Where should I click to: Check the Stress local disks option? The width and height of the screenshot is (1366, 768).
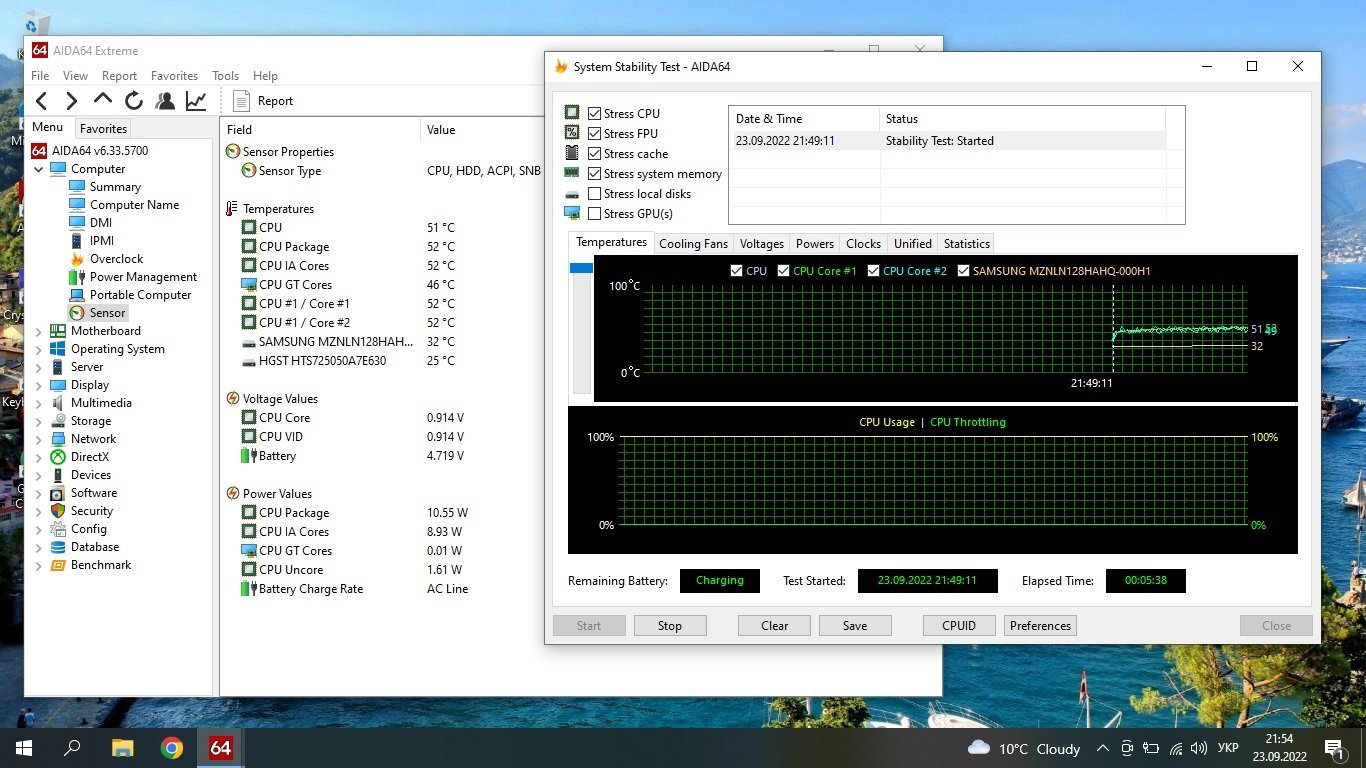[595, 194]
